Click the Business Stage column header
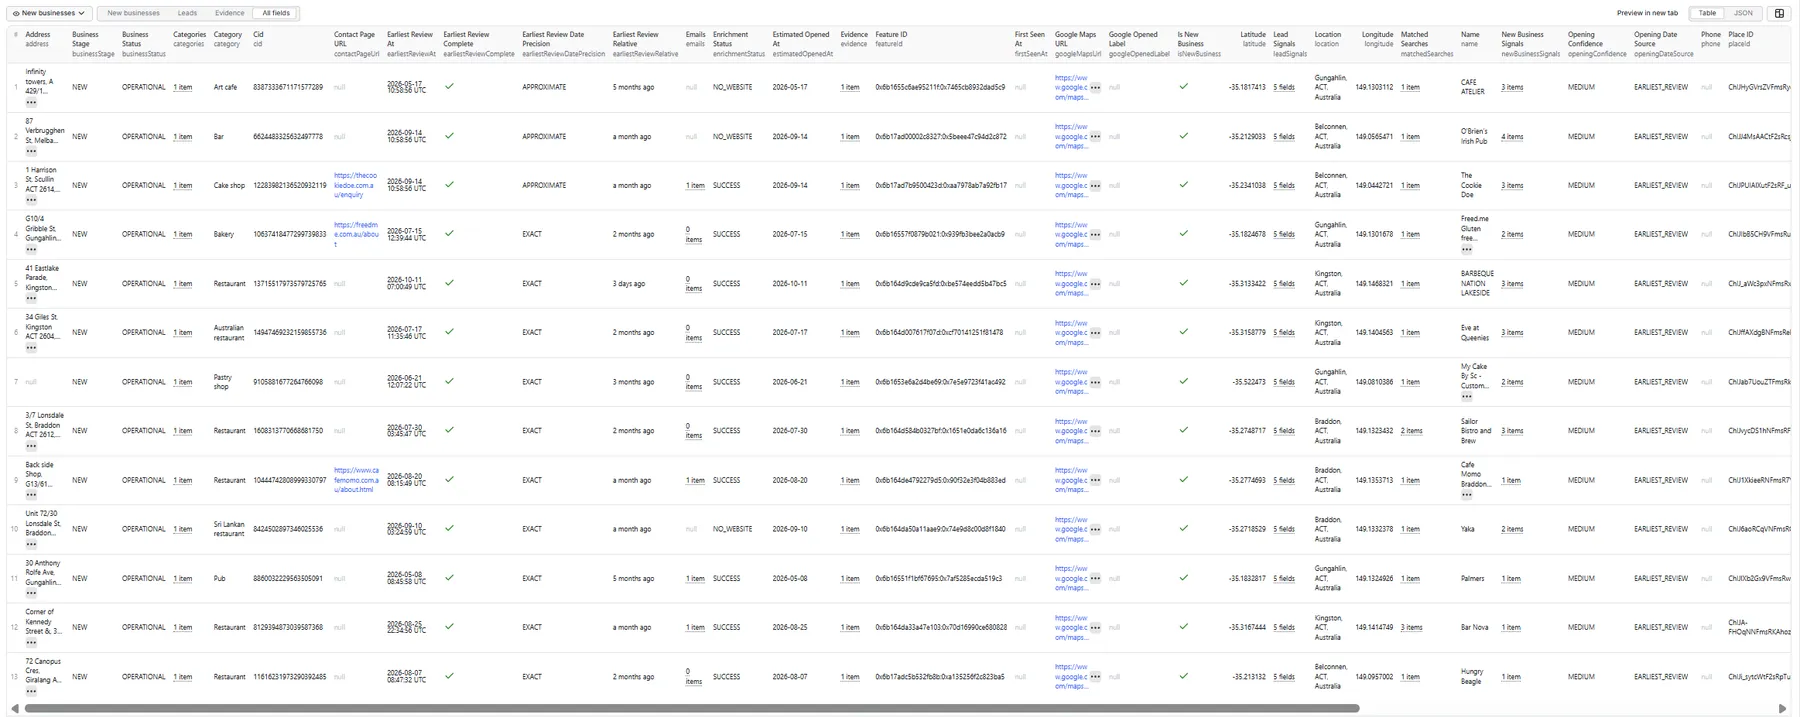This screenshot has width=1800, height=717. [x=92, y=43]
